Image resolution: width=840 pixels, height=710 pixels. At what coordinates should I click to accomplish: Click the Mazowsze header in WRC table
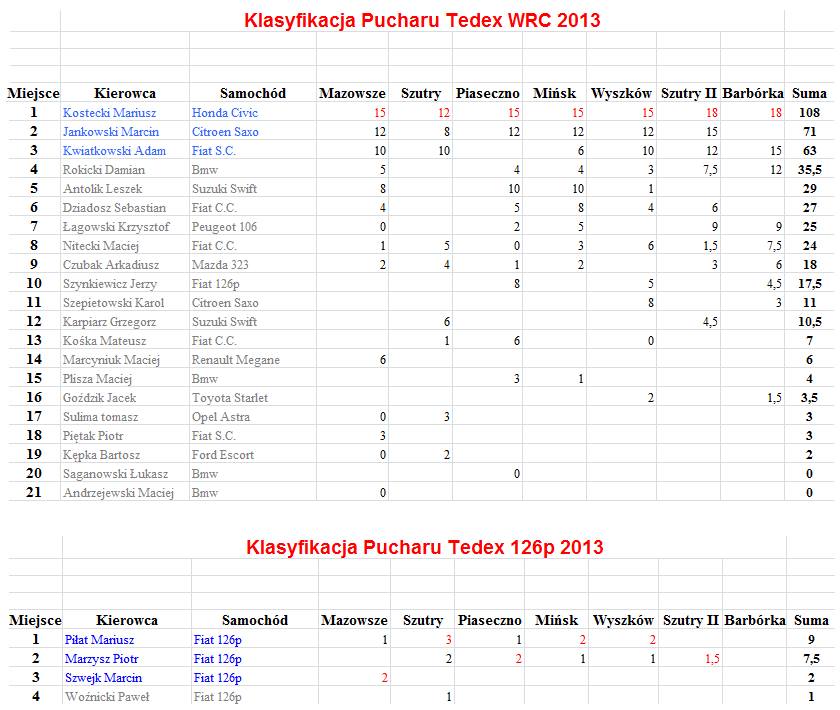point(352,93)
